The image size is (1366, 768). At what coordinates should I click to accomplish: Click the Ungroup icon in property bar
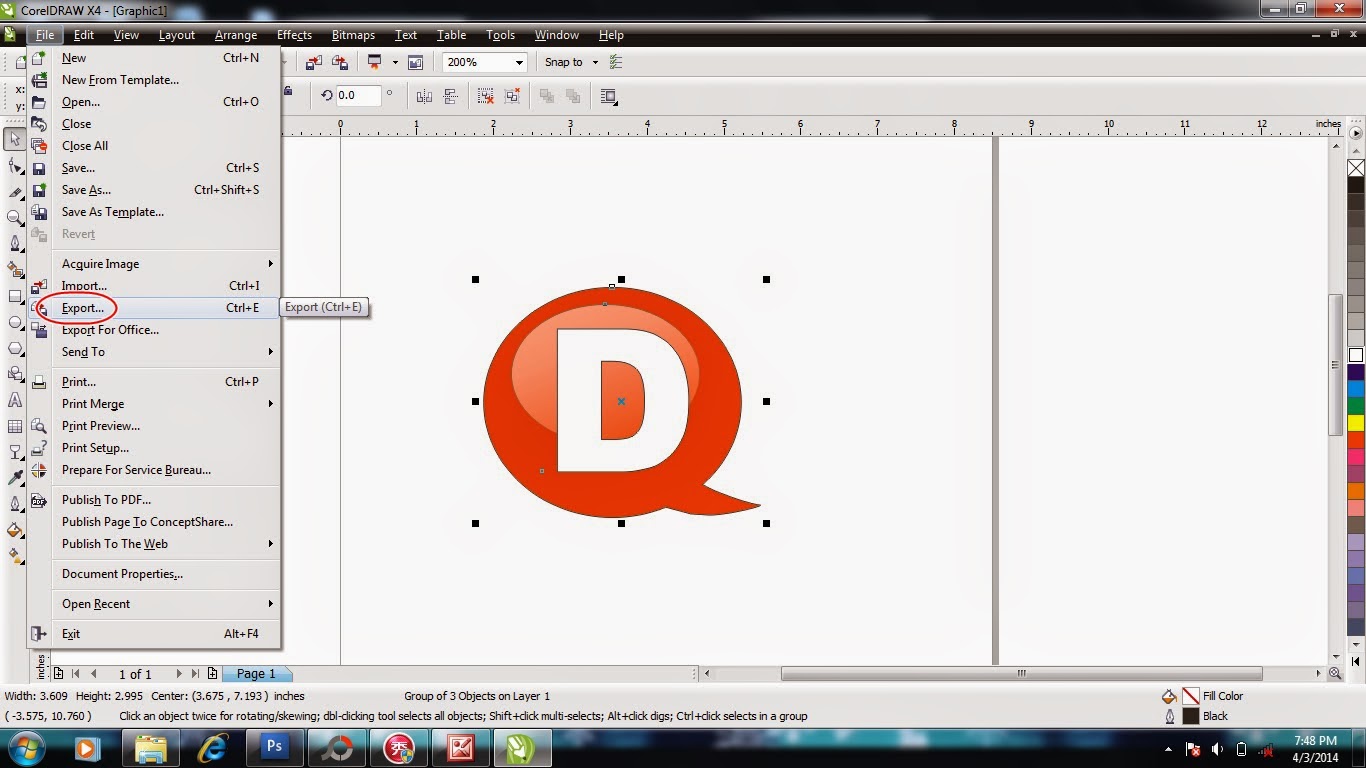tap(485, 96)
